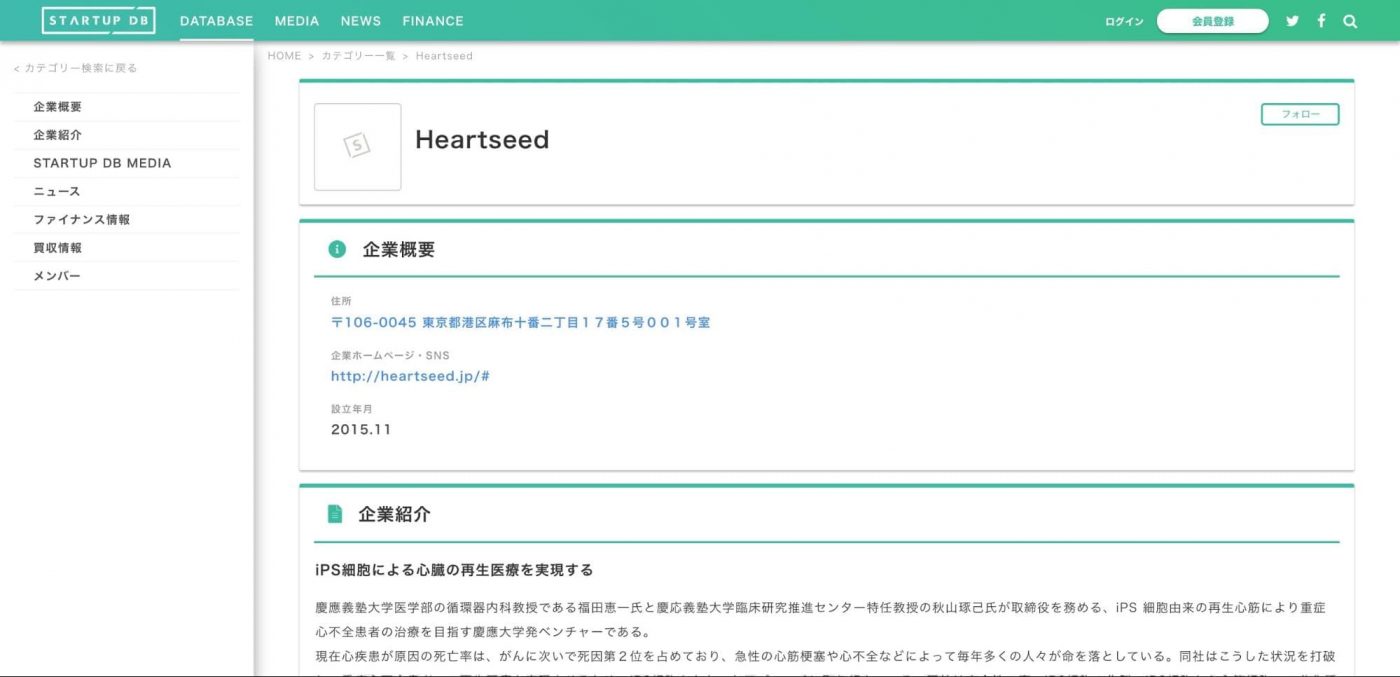Select 企業概要 in the left sidebar
This screenshot has width=1400, height=677.
58,107
